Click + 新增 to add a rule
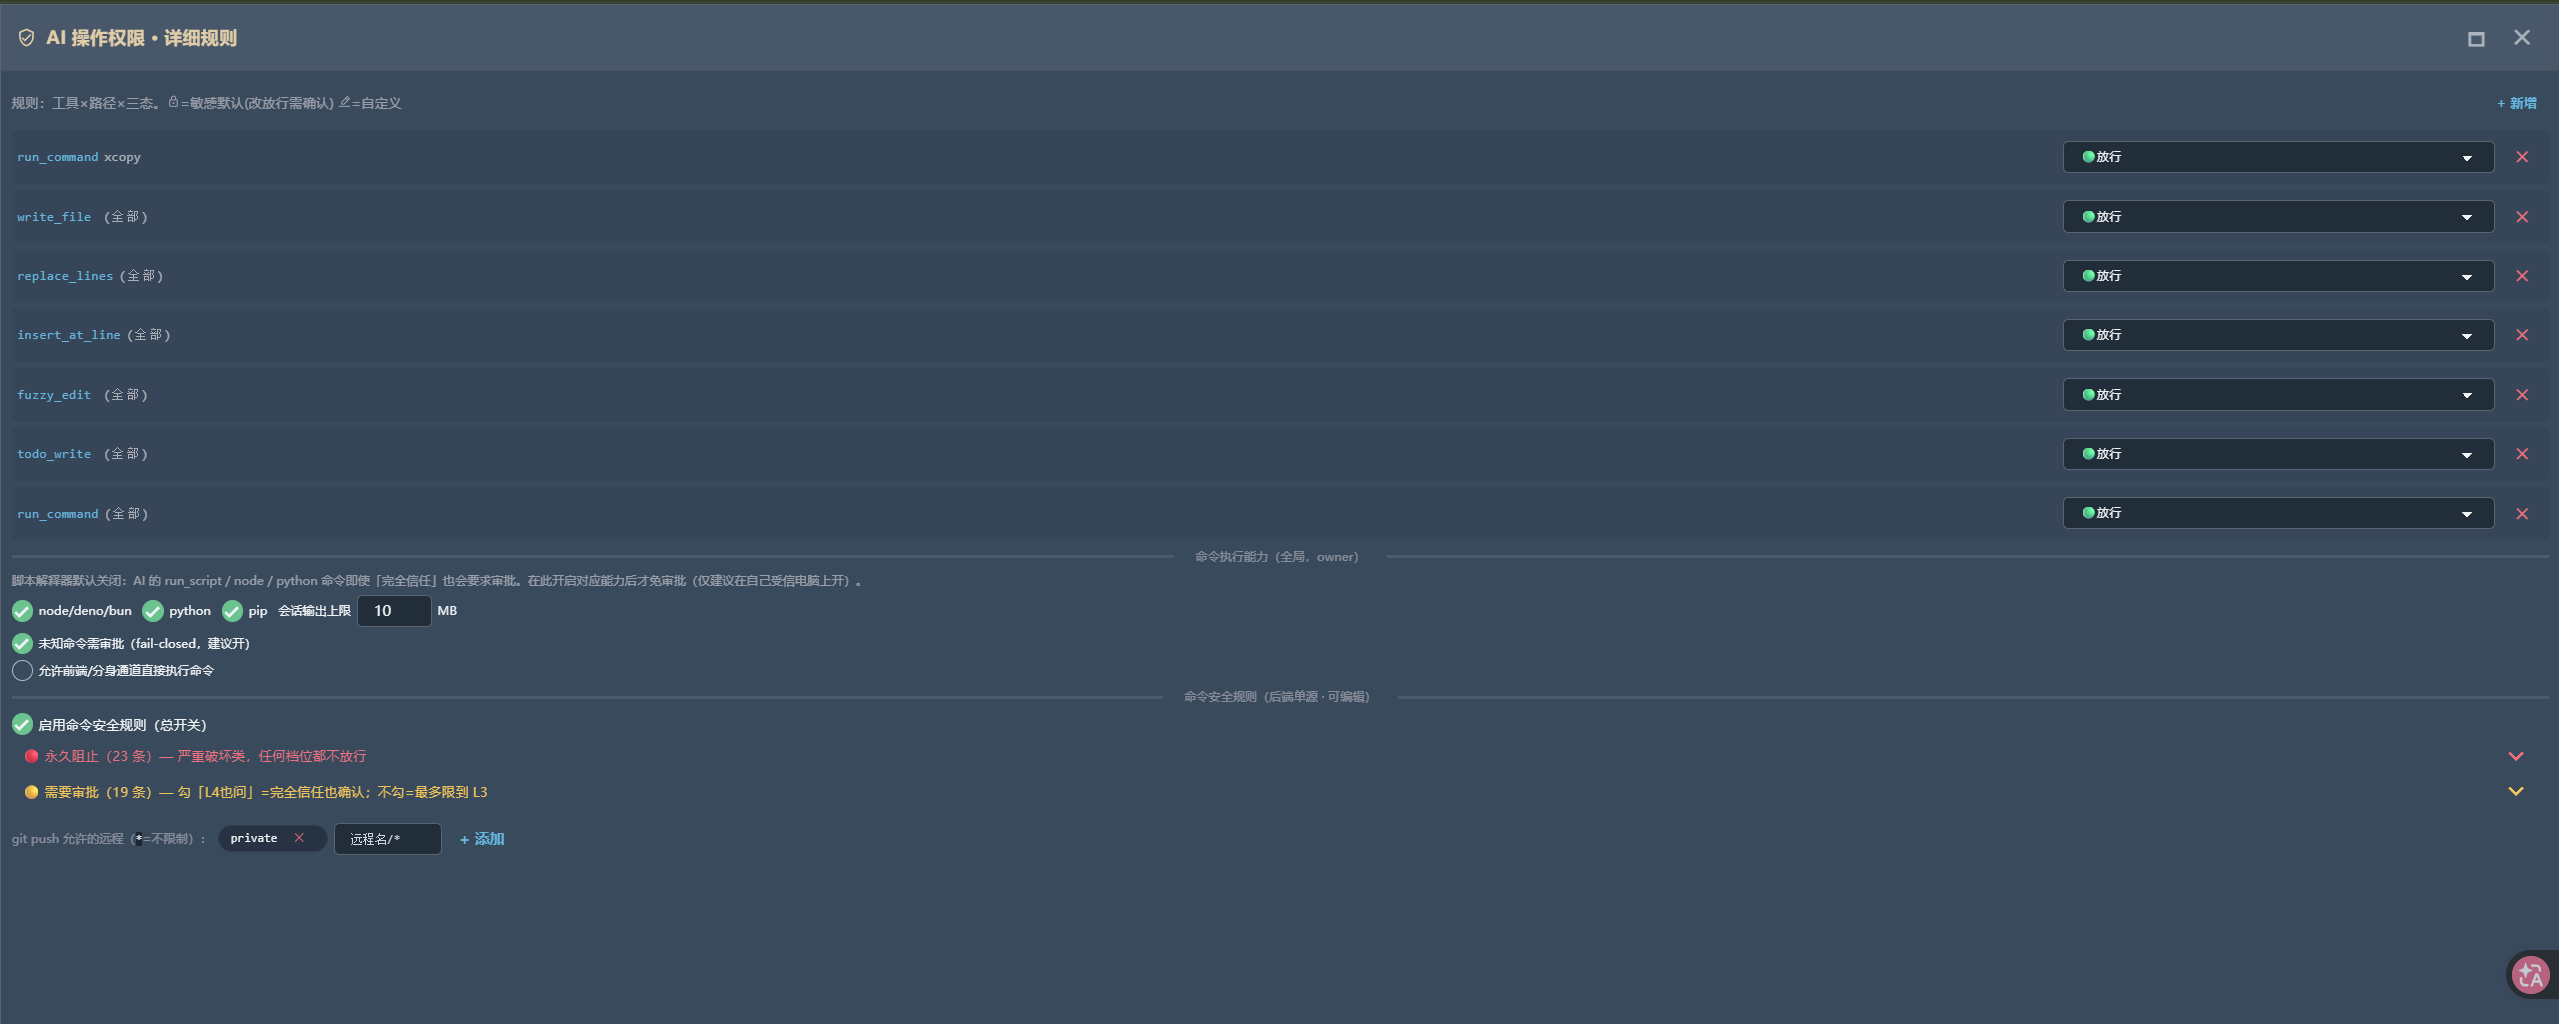This screenshot has width=2559, height=1024. tap(2517, 103)
